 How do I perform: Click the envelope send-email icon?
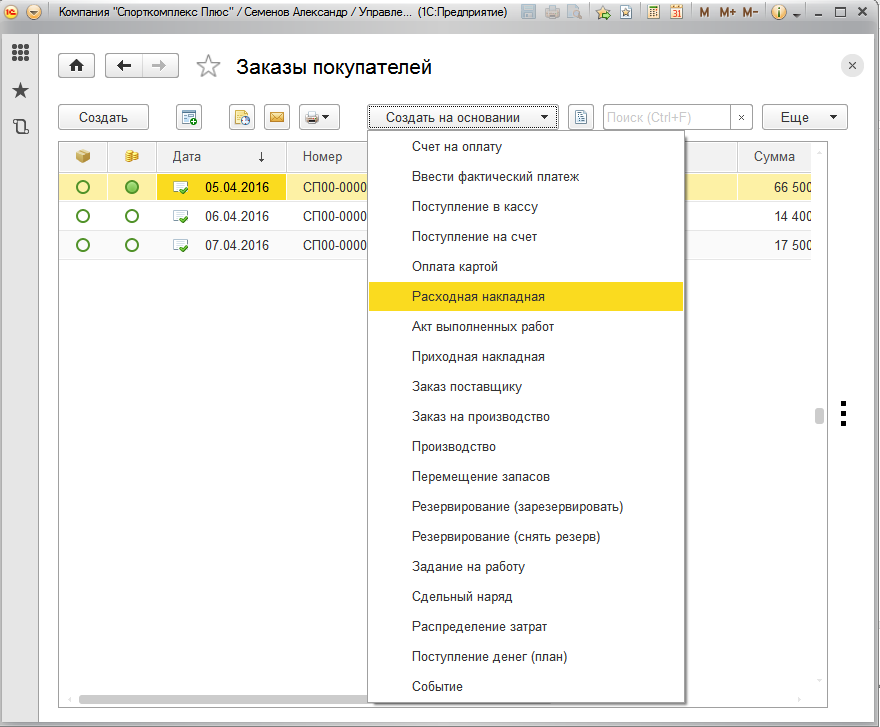pyautogui.click(x=277, y=117)
